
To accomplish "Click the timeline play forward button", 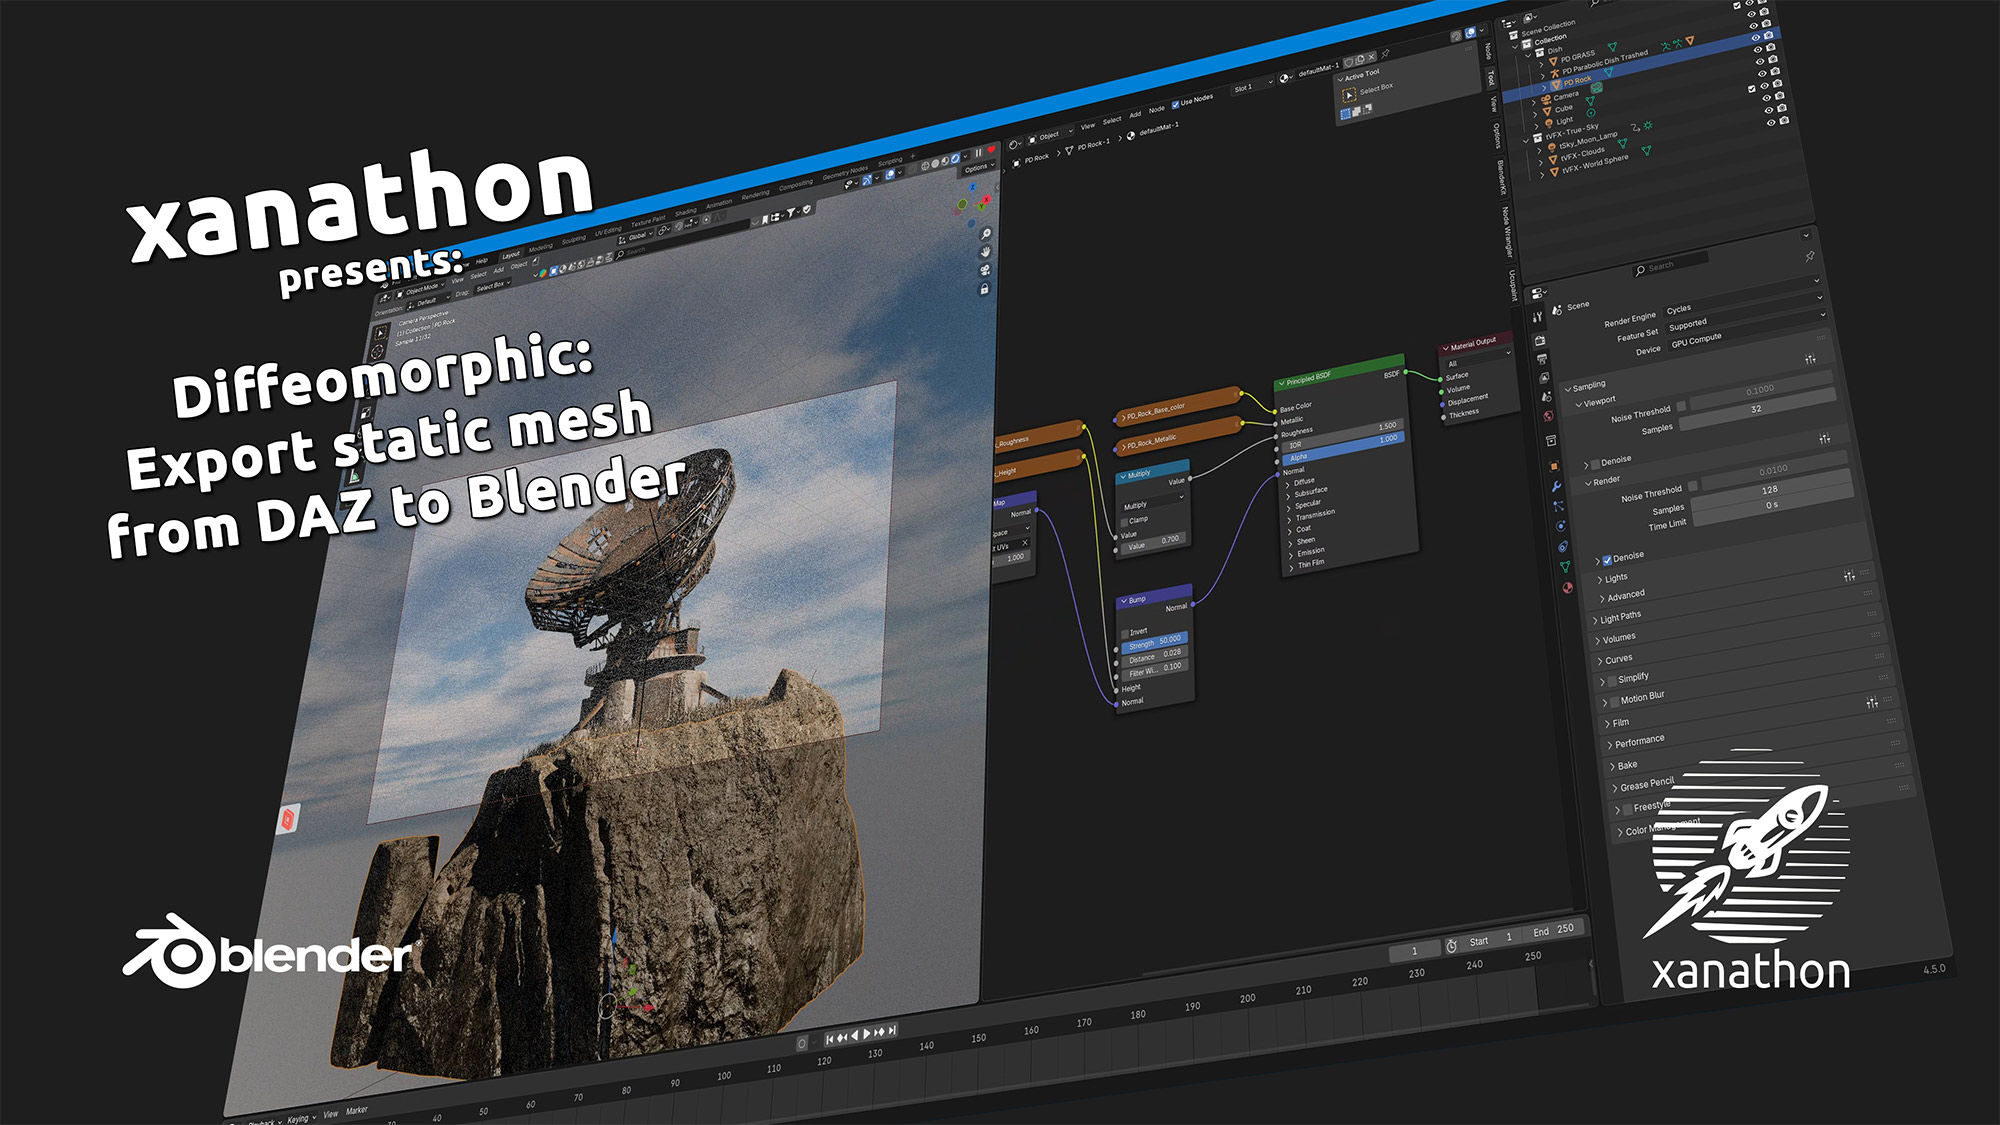I will tap(866, 1033).
